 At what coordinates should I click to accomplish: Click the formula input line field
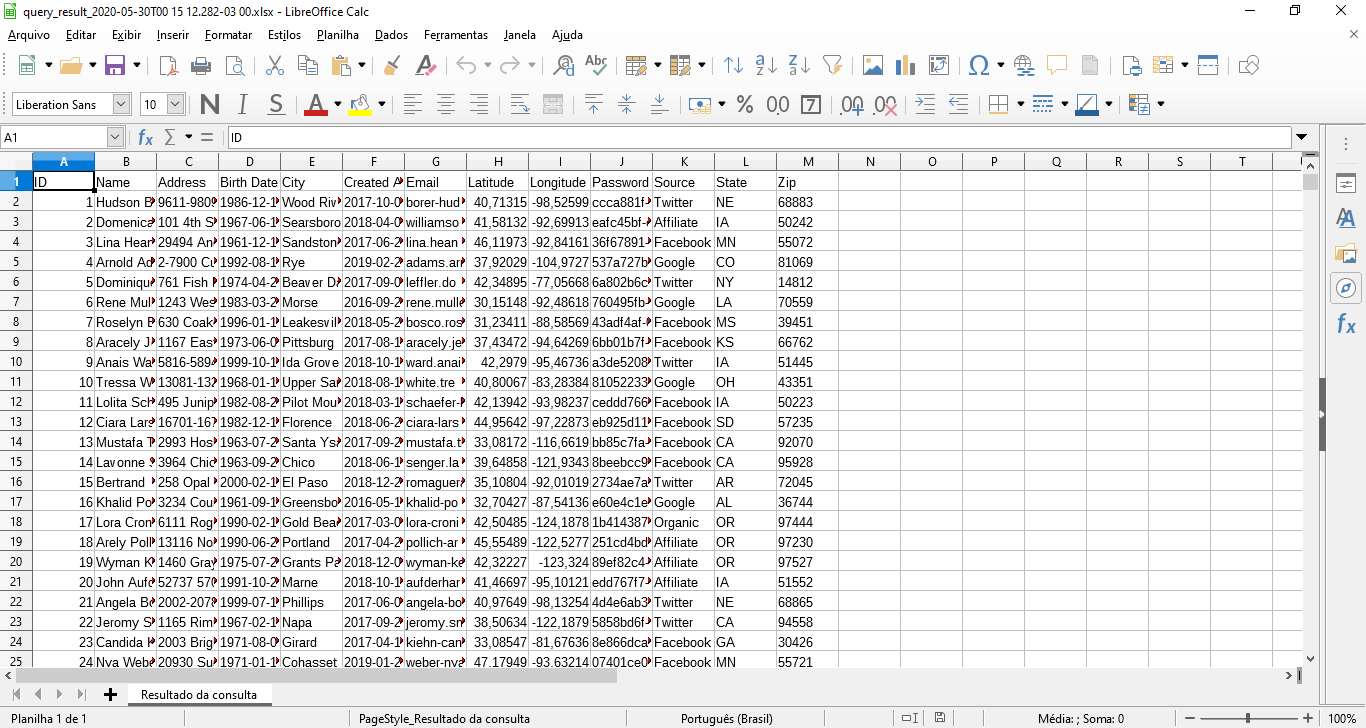coord(758,137)
